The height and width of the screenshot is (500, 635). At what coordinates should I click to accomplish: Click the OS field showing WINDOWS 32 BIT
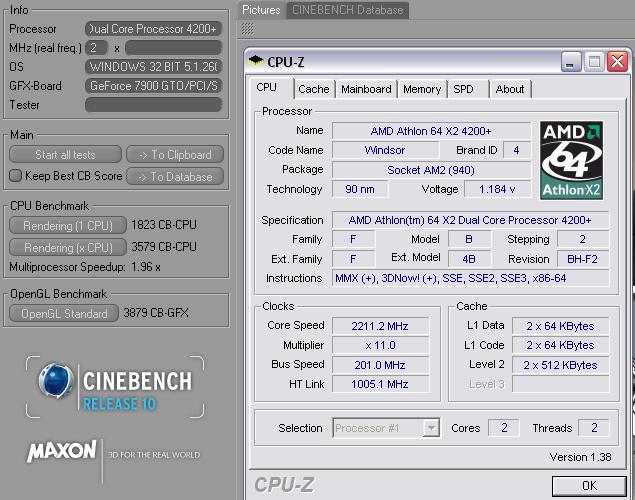coord(153,67)
